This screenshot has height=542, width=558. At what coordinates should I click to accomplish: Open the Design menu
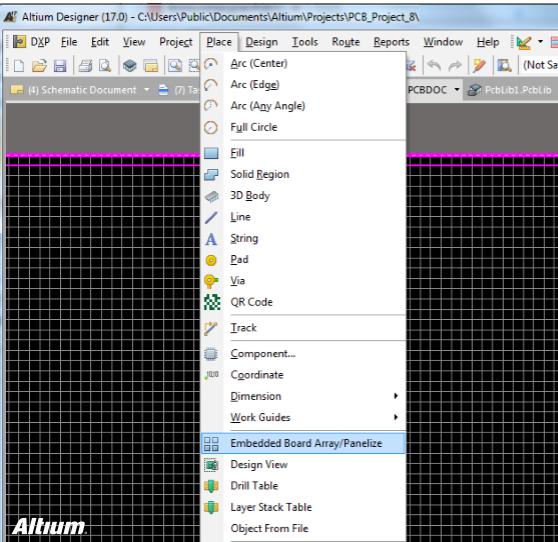tap(262, 42)
